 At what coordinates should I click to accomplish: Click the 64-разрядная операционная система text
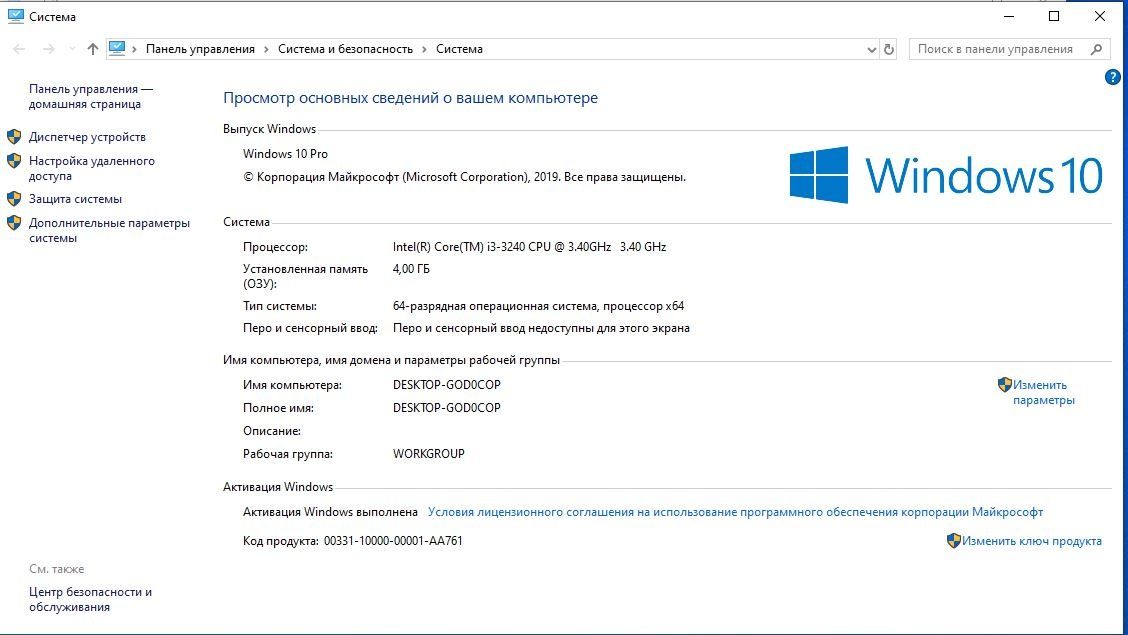point(538,306)
